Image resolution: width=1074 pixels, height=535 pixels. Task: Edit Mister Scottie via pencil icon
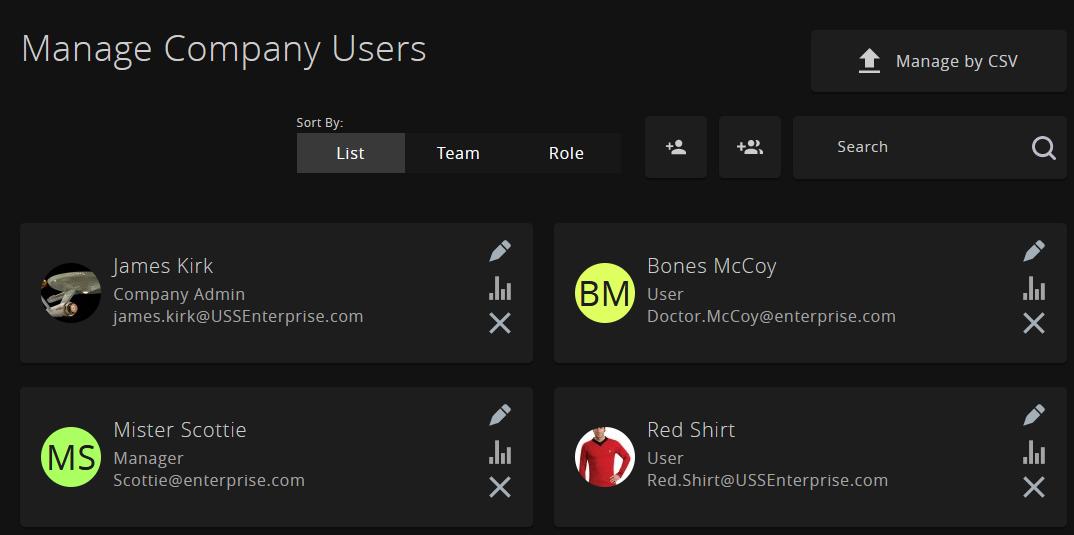pos(500,415)
